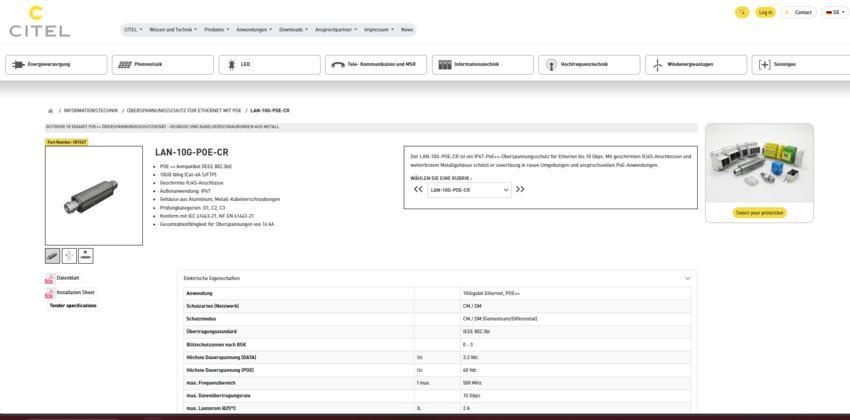Select the third product thumbnail

pos(86,256)
